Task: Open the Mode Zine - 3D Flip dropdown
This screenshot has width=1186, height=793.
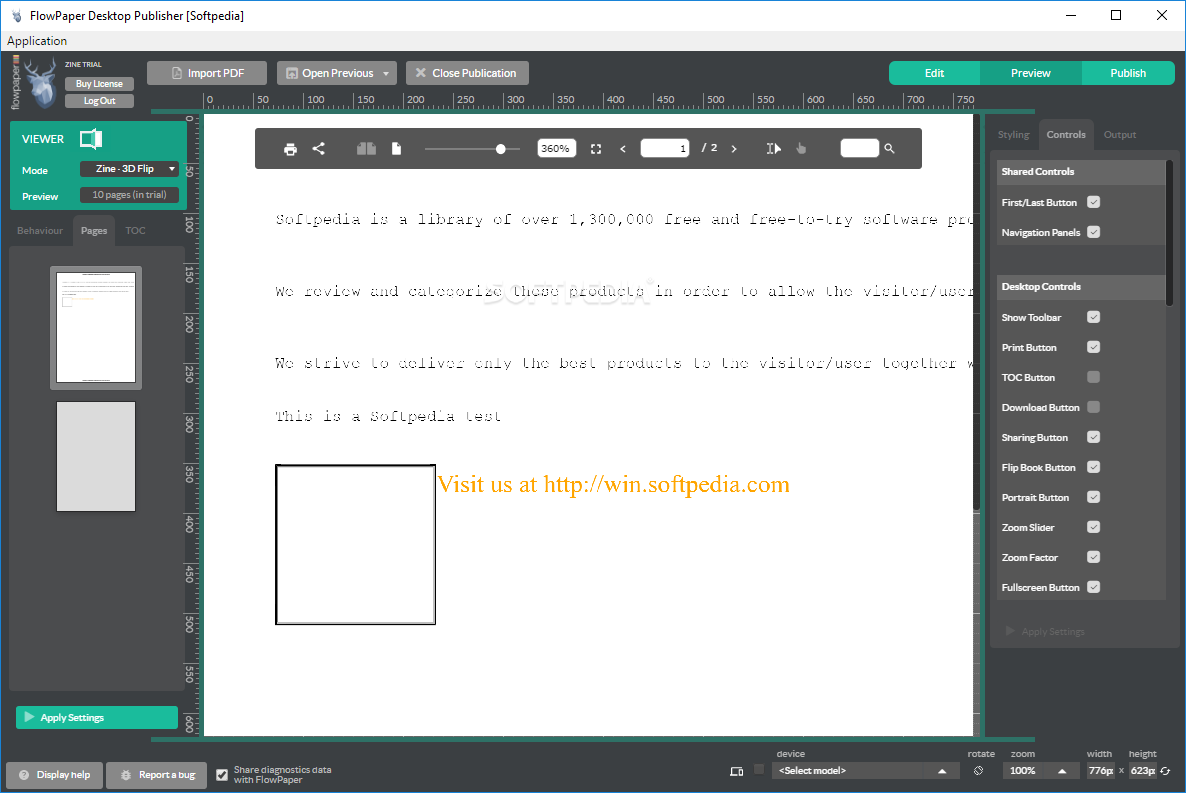Action: 129,169
